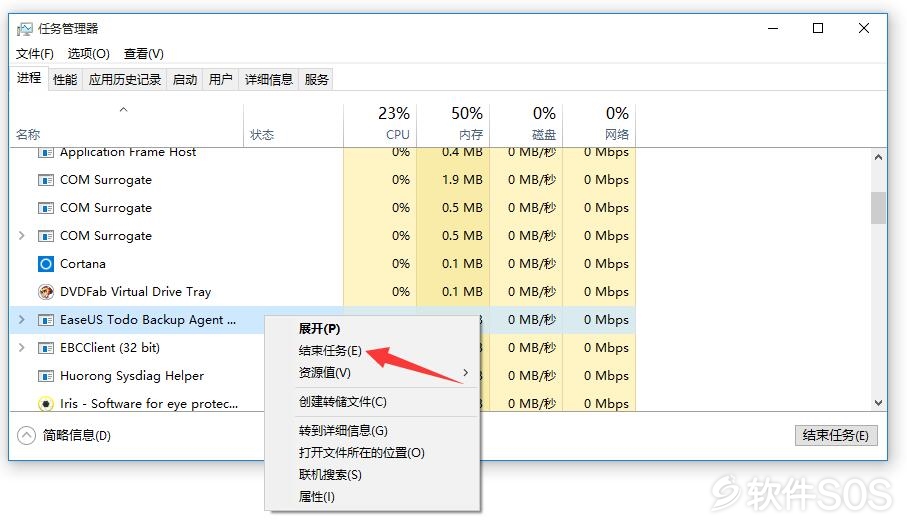Open the 资源值(V) submenu arrow
The image size is (907, 522).
click(466, 373)
